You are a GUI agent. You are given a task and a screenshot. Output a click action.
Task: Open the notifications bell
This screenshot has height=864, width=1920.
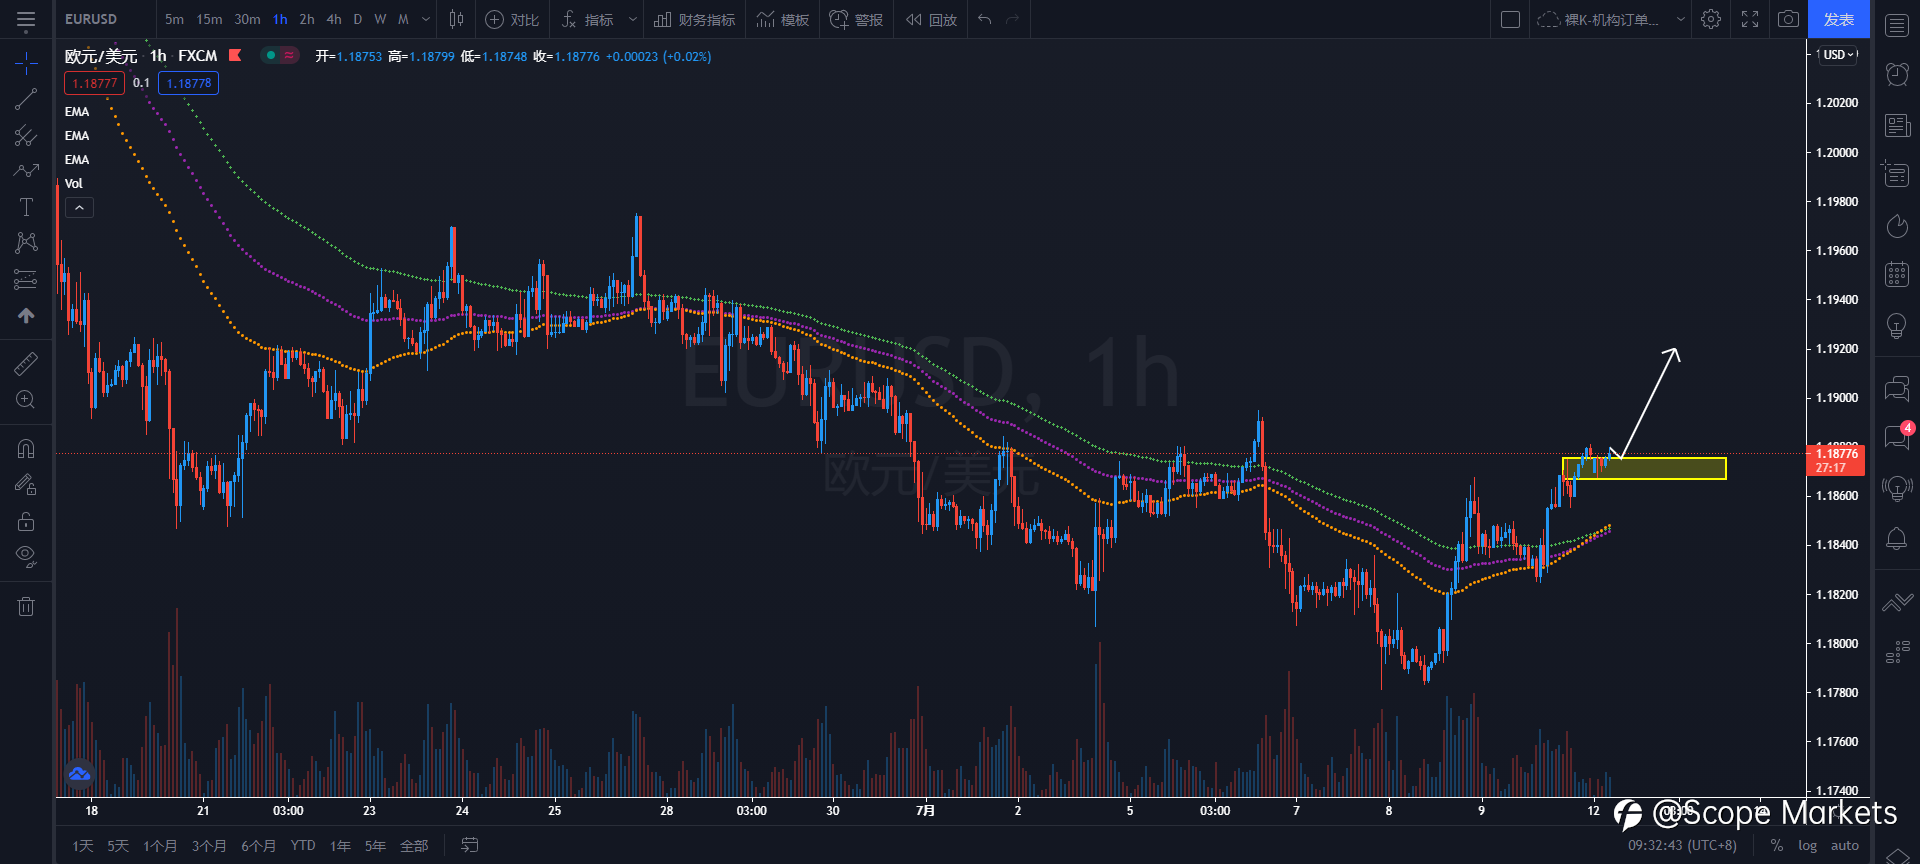click(x=1897, y=539)
